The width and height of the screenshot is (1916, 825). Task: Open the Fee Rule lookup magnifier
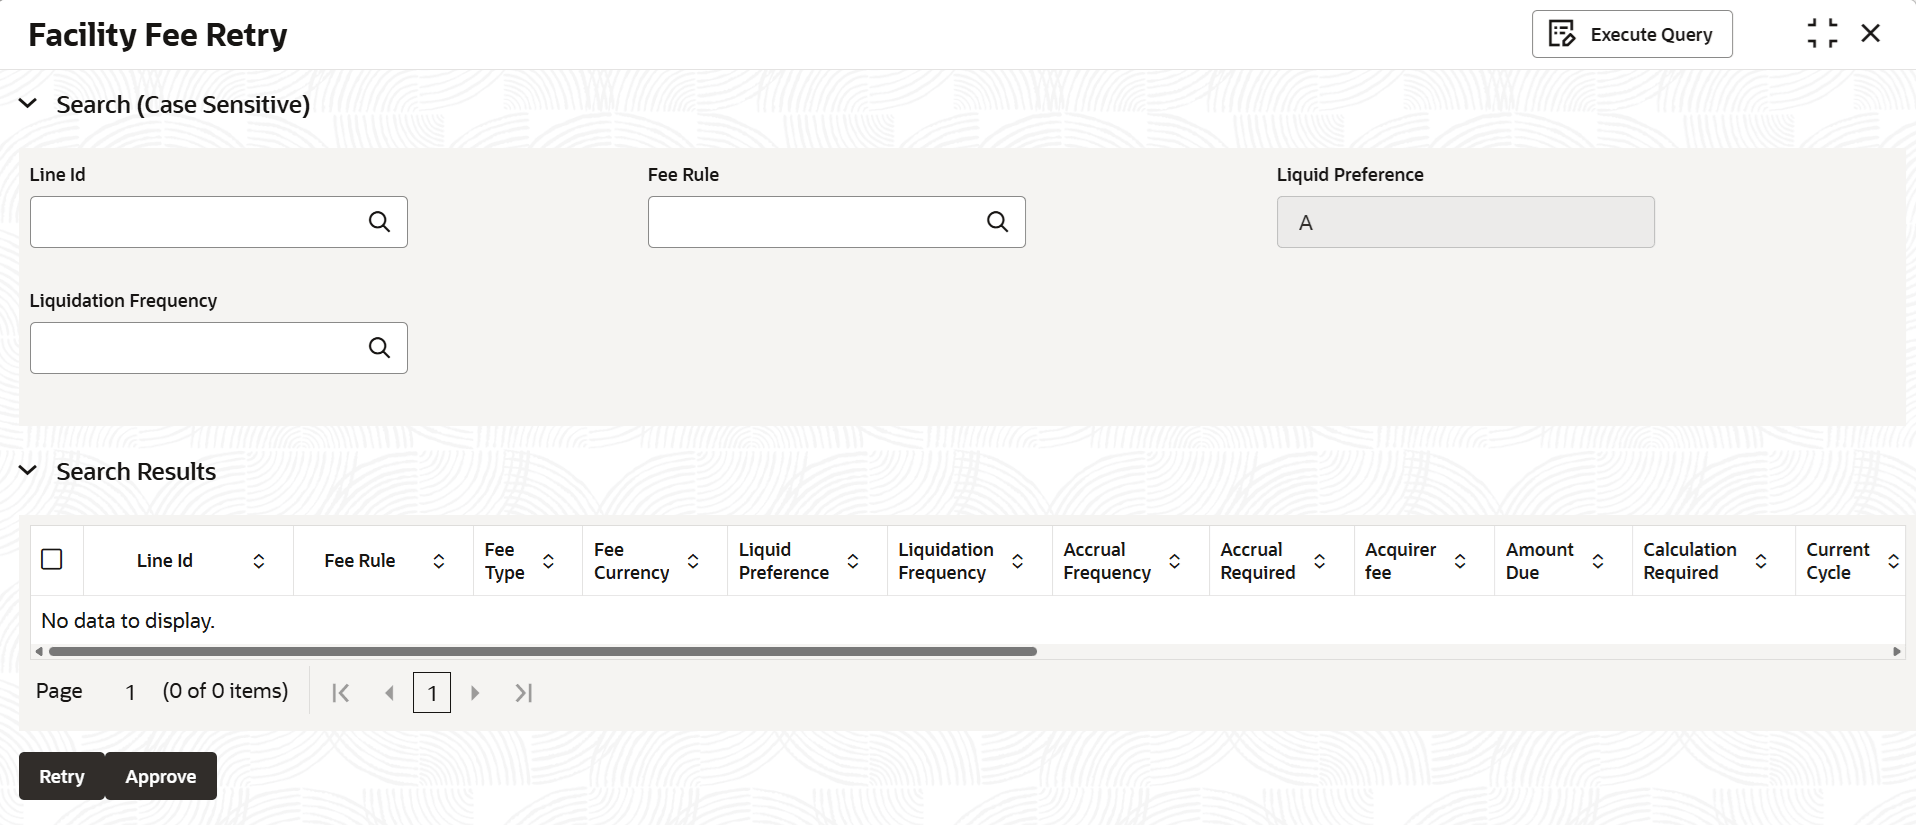pyautogui.click(x=997, y=222)
